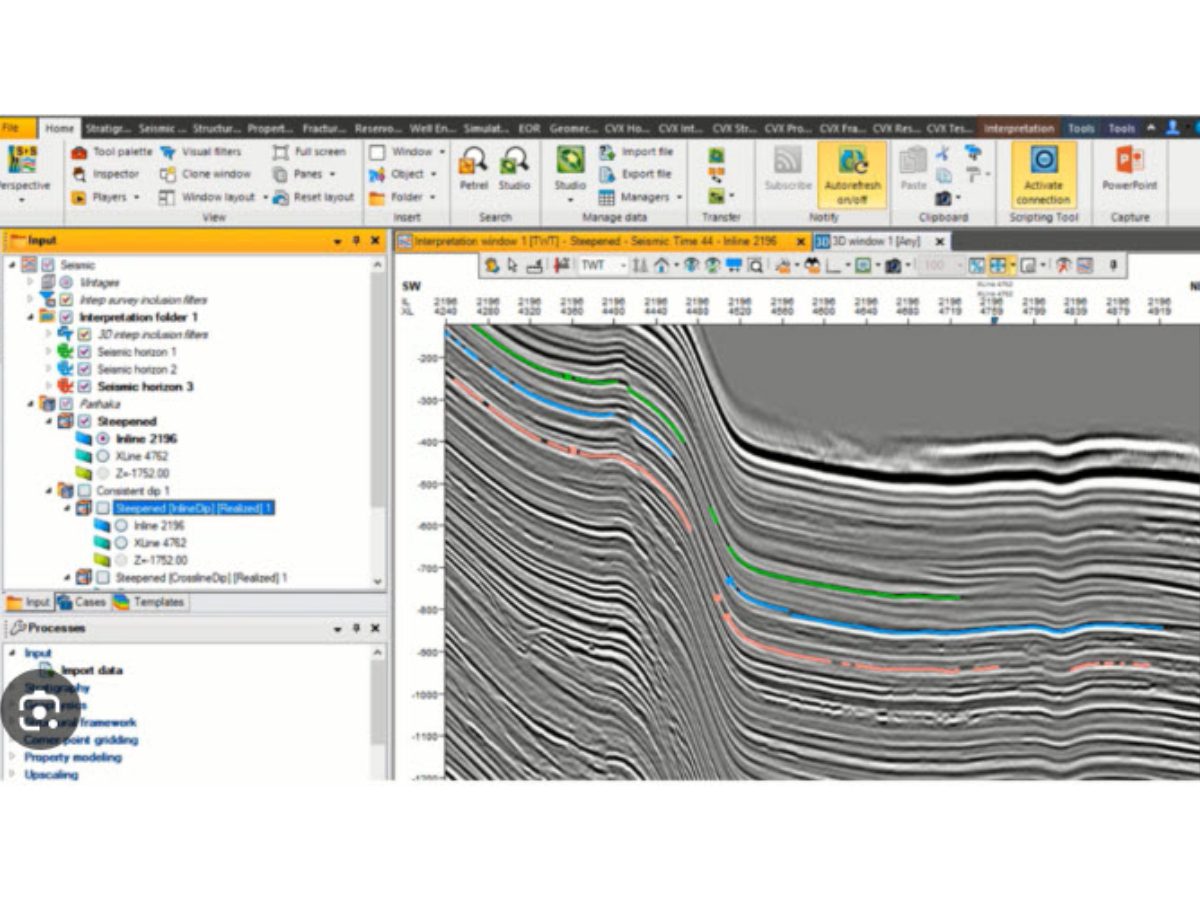Toggle Autorefresh on/off
This screenshot has height=900, width=1200.
(852, 174)
